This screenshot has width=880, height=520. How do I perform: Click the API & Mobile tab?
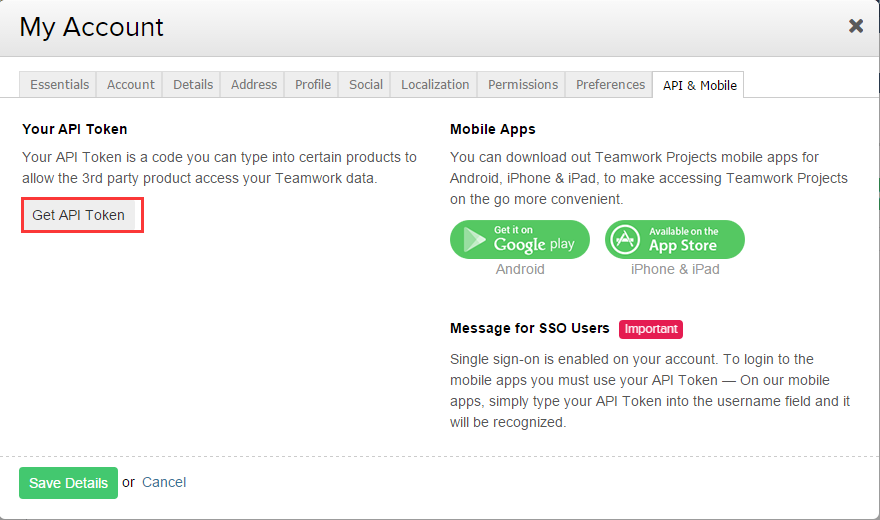point(699,85)
